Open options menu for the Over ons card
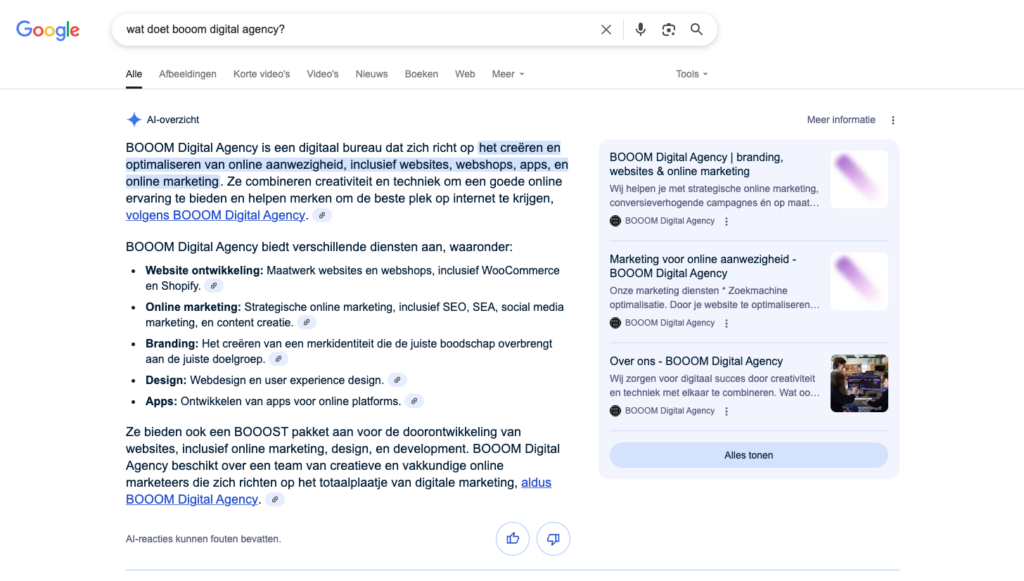 [x=726, y=411]
